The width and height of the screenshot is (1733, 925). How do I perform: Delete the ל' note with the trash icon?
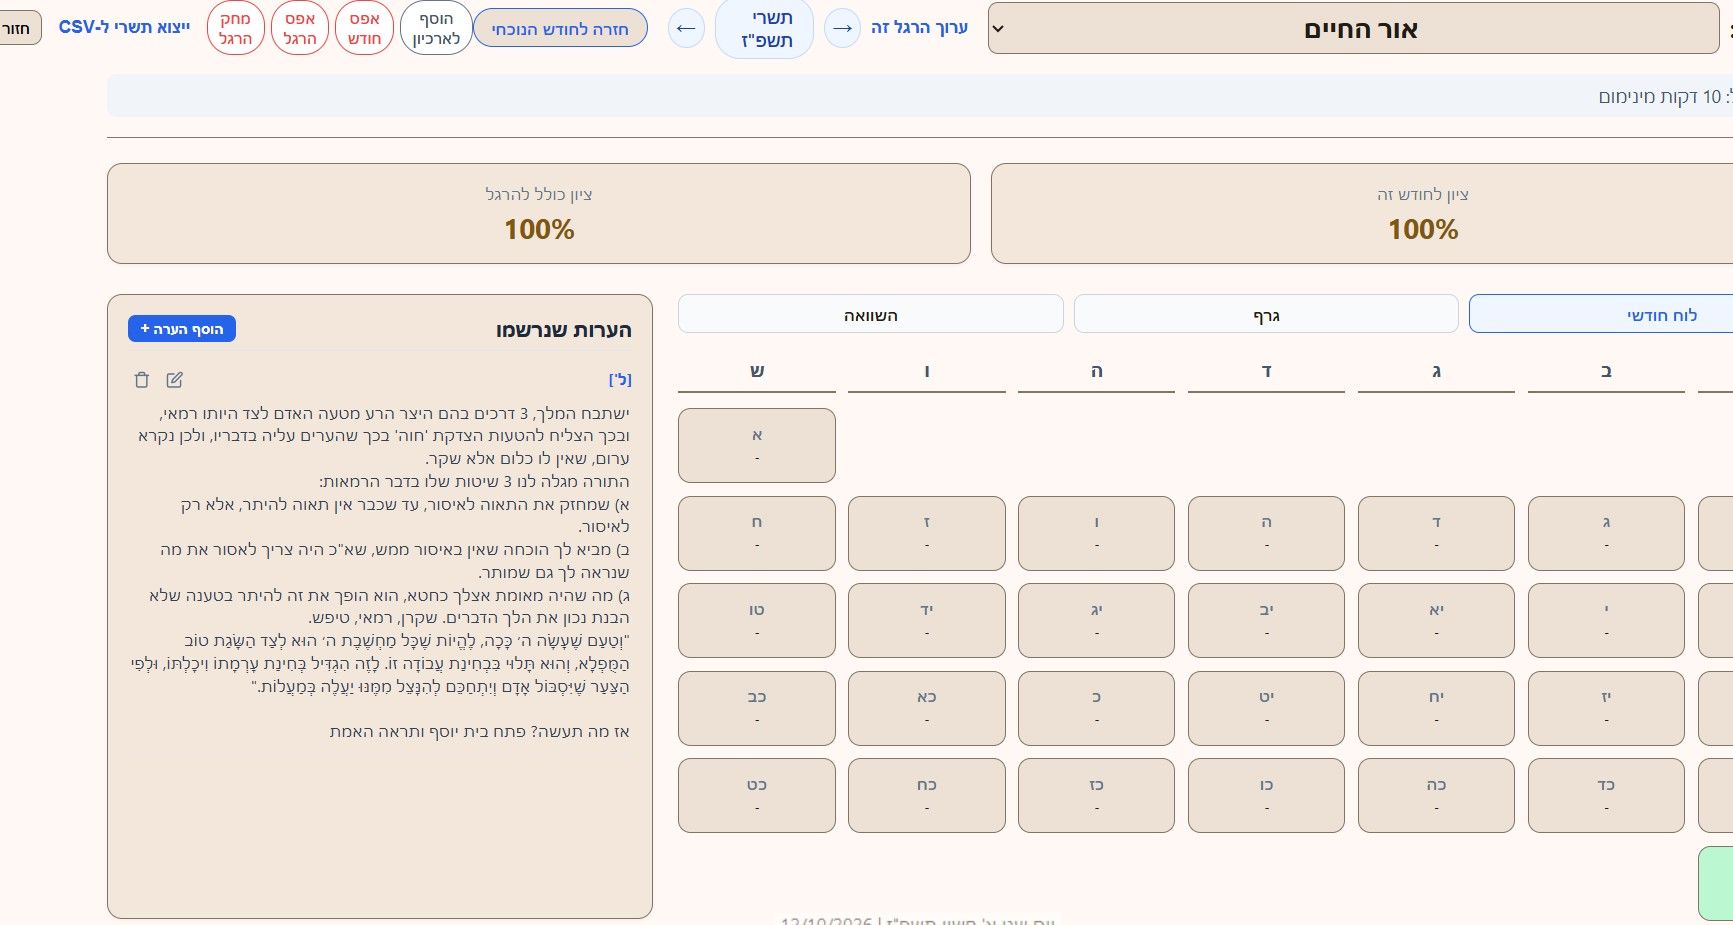coord(142,380)
